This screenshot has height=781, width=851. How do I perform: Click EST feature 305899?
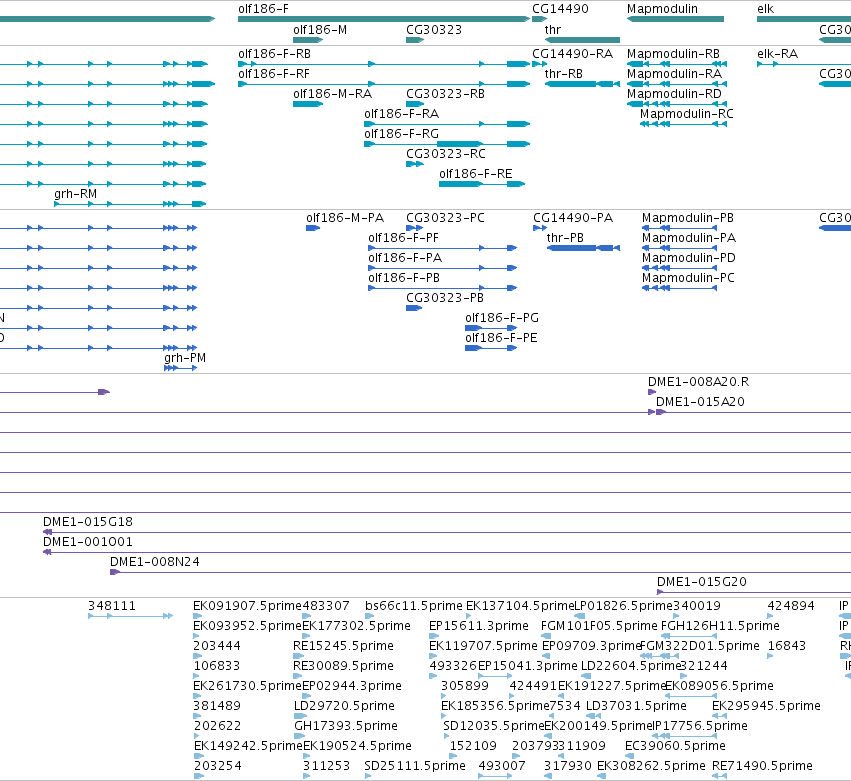(465, 686)
